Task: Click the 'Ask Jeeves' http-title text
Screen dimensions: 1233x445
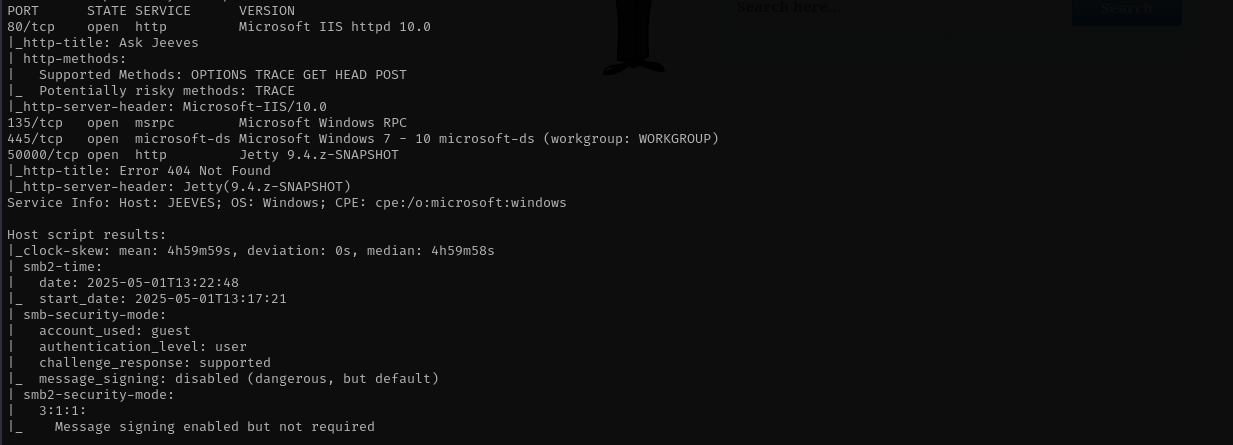Action: click(158, 43)
